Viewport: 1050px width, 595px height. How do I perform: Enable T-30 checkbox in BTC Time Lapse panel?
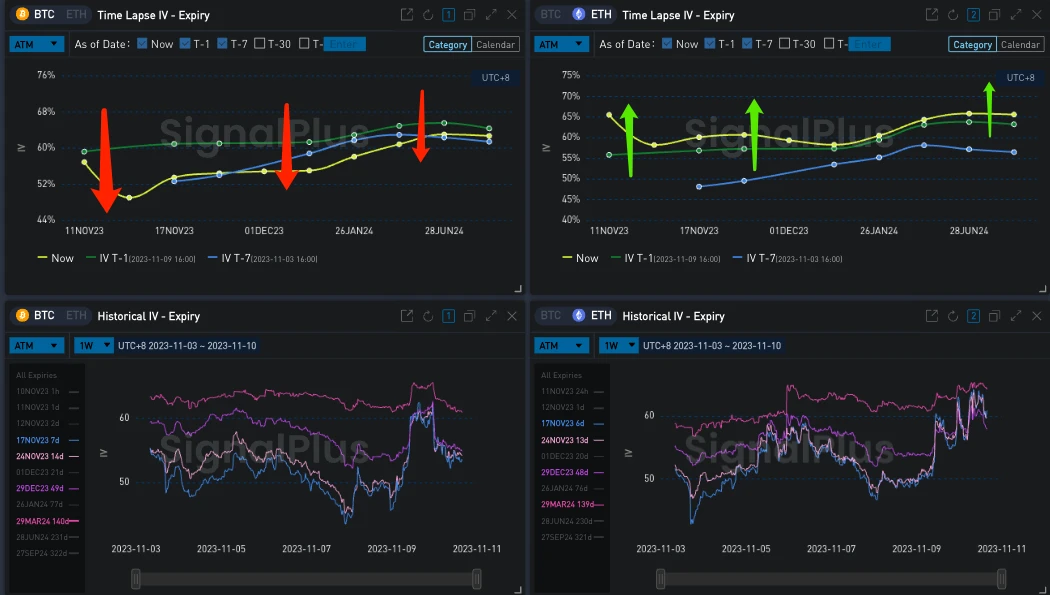pyautogui.click(x=260, y=44)
